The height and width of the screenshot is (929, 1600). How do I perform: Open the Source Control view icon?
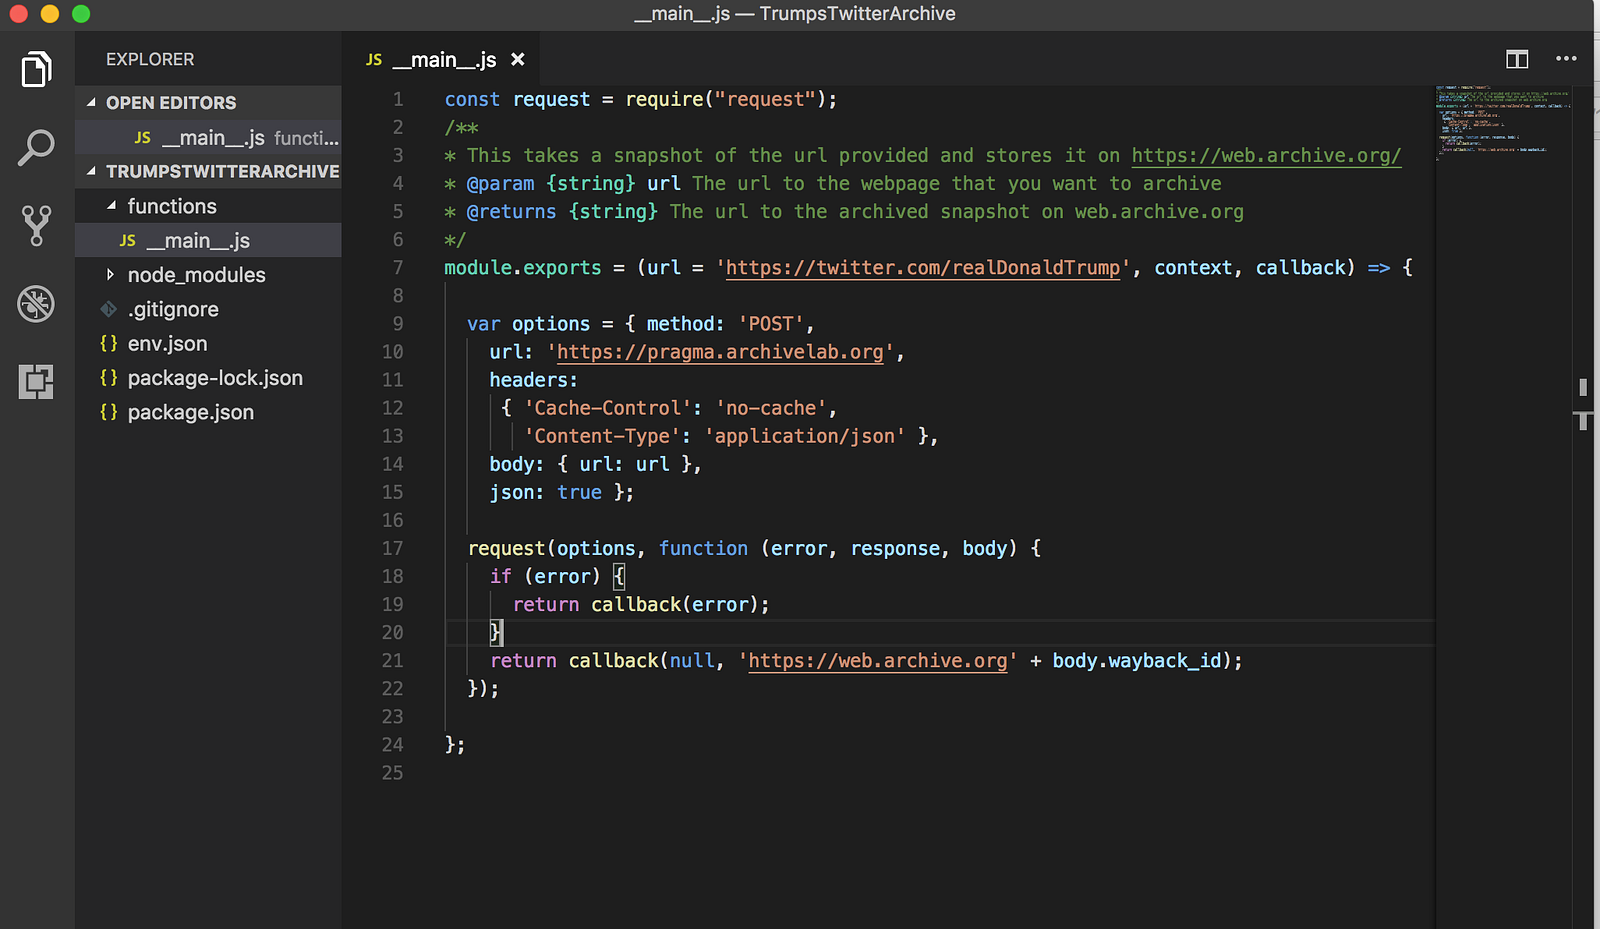pyautogui.click(x=36, y=226)
